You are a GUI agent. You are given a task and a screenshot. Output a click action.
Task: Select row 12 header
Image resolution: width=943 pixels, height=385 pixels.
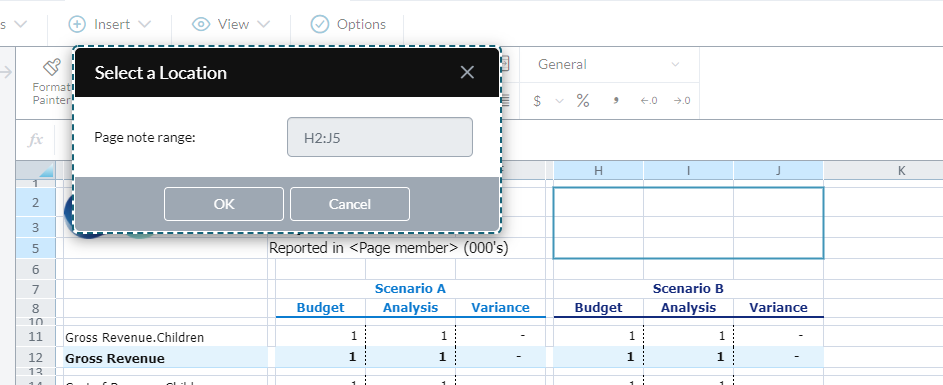[x=35, y=358]
